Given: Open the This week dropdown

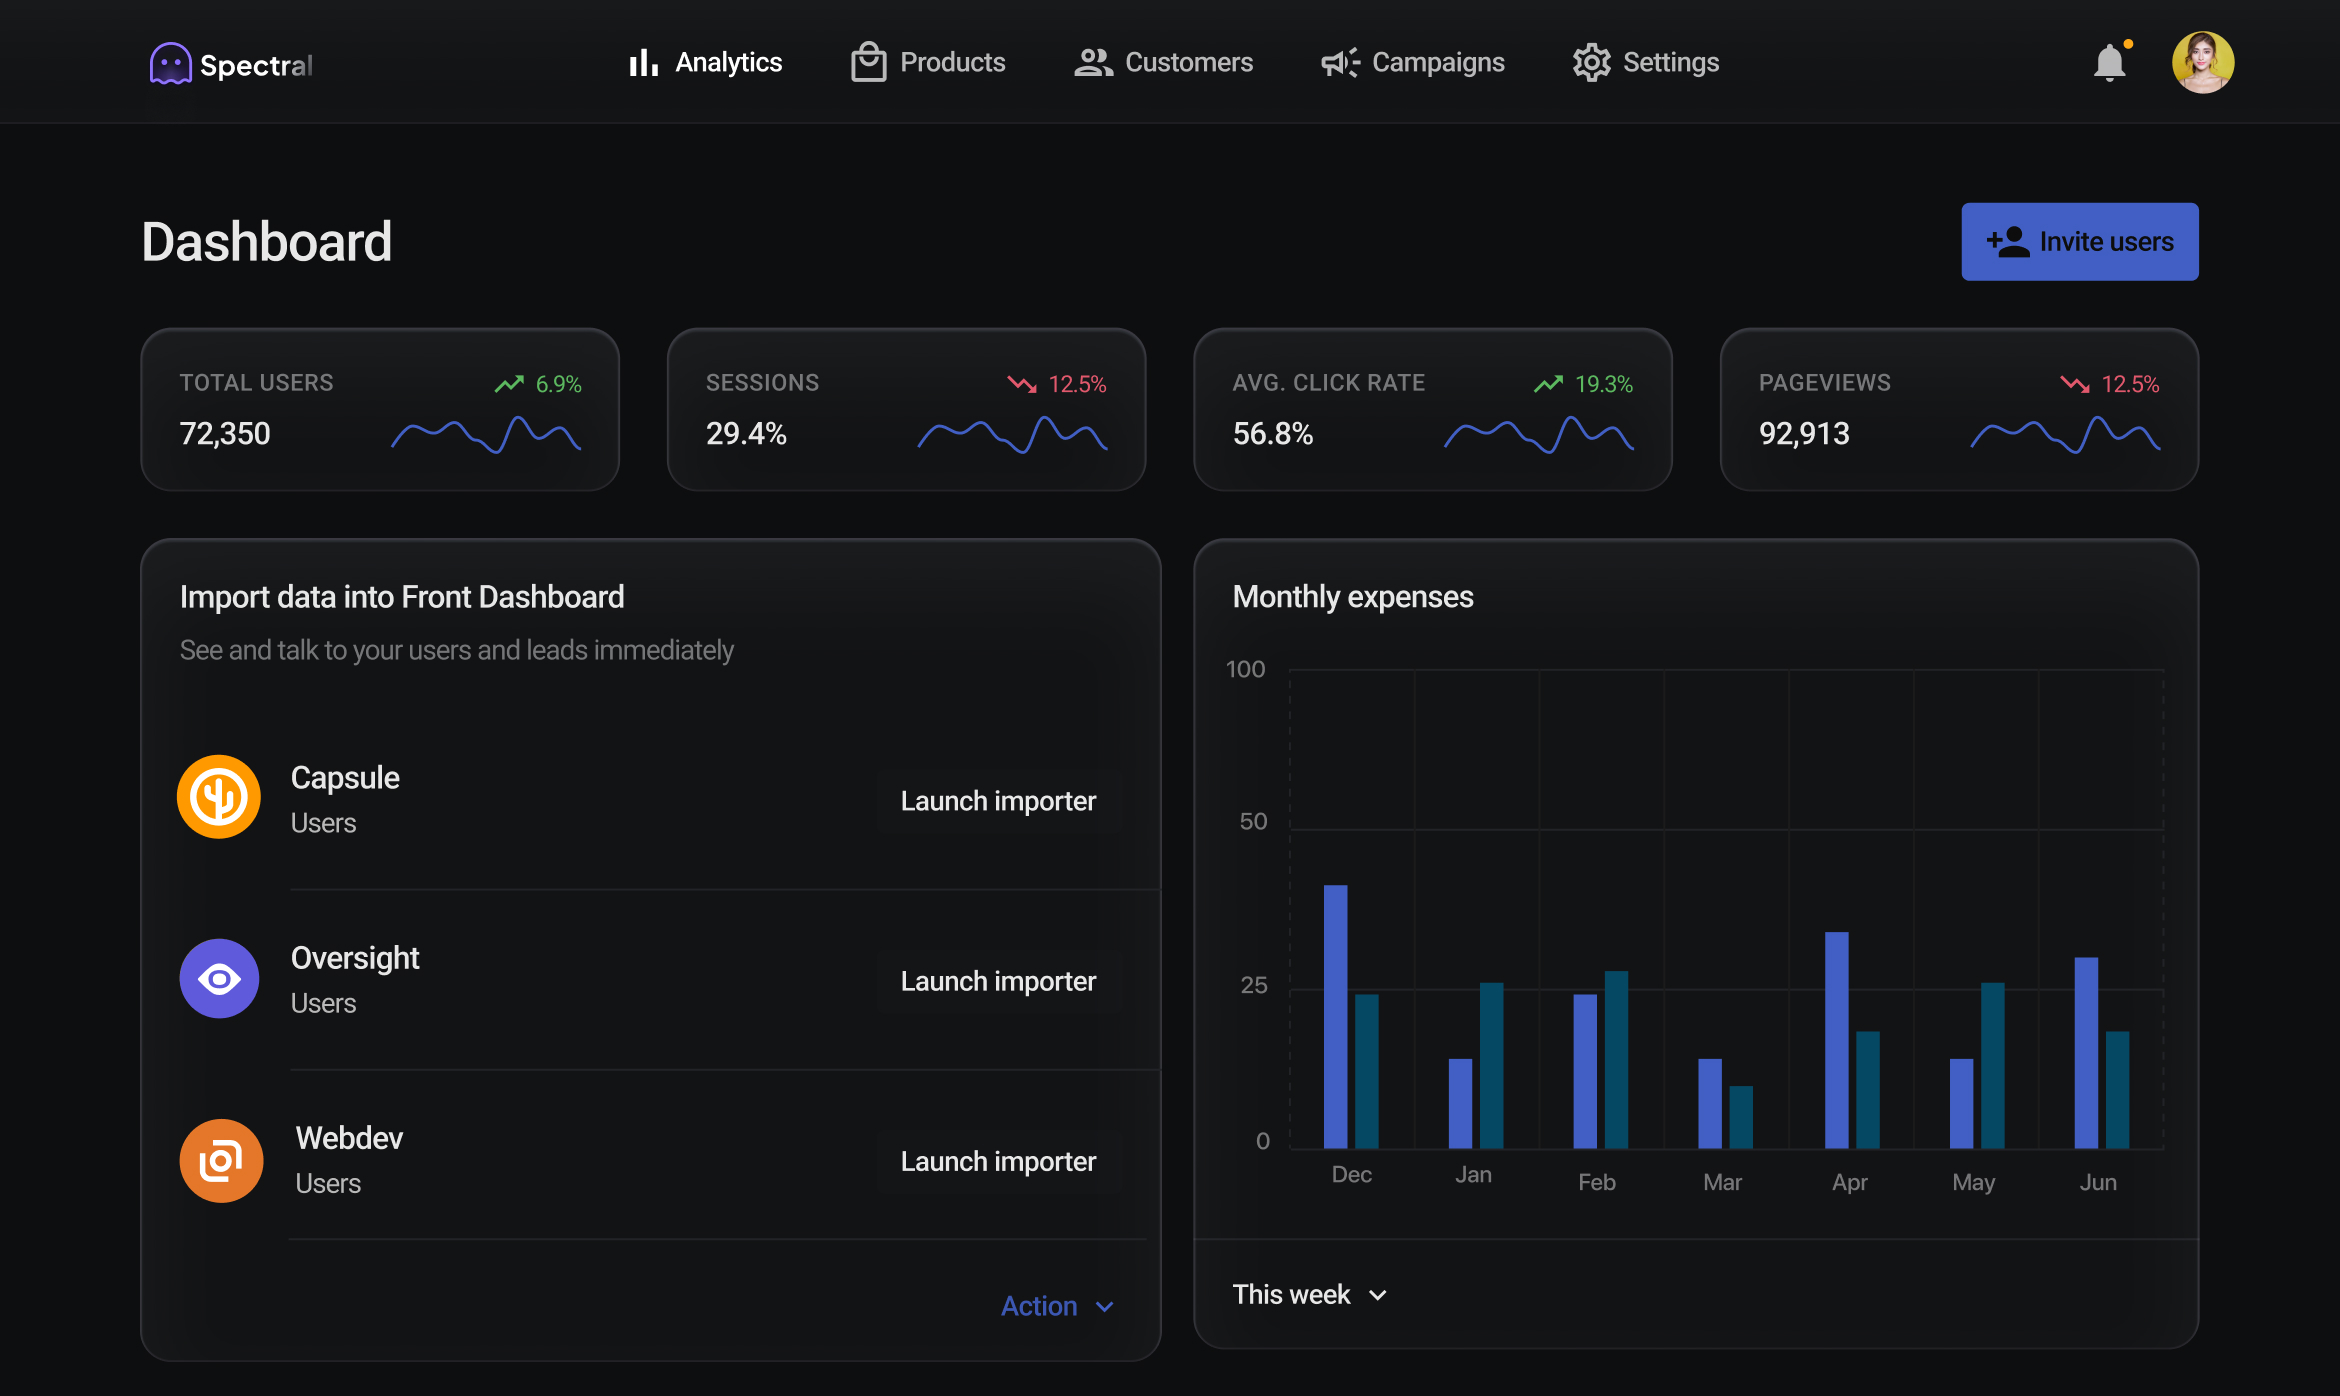Looking at the screenshot, I should tap(1292, 1294).
